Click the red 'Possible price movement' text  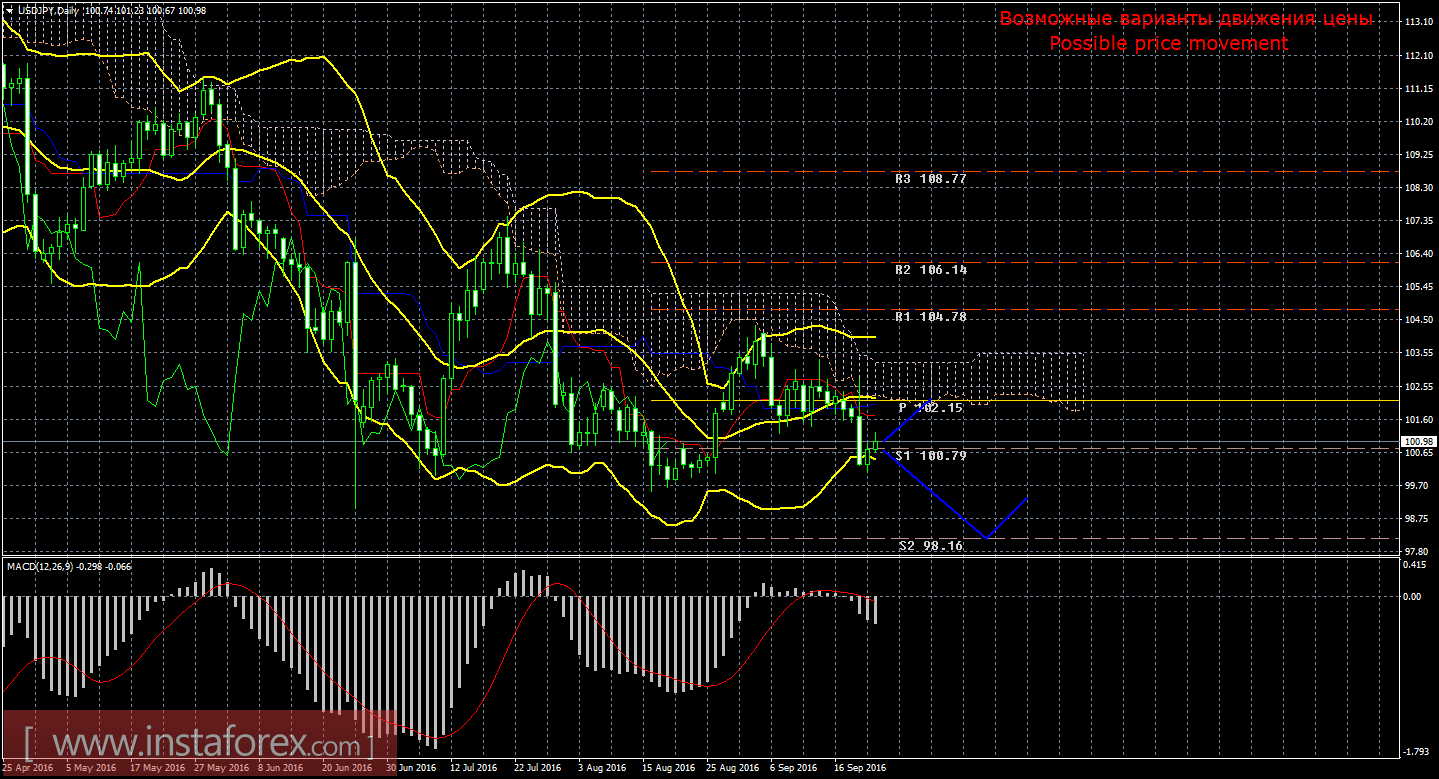click(x=1168, y=44)
